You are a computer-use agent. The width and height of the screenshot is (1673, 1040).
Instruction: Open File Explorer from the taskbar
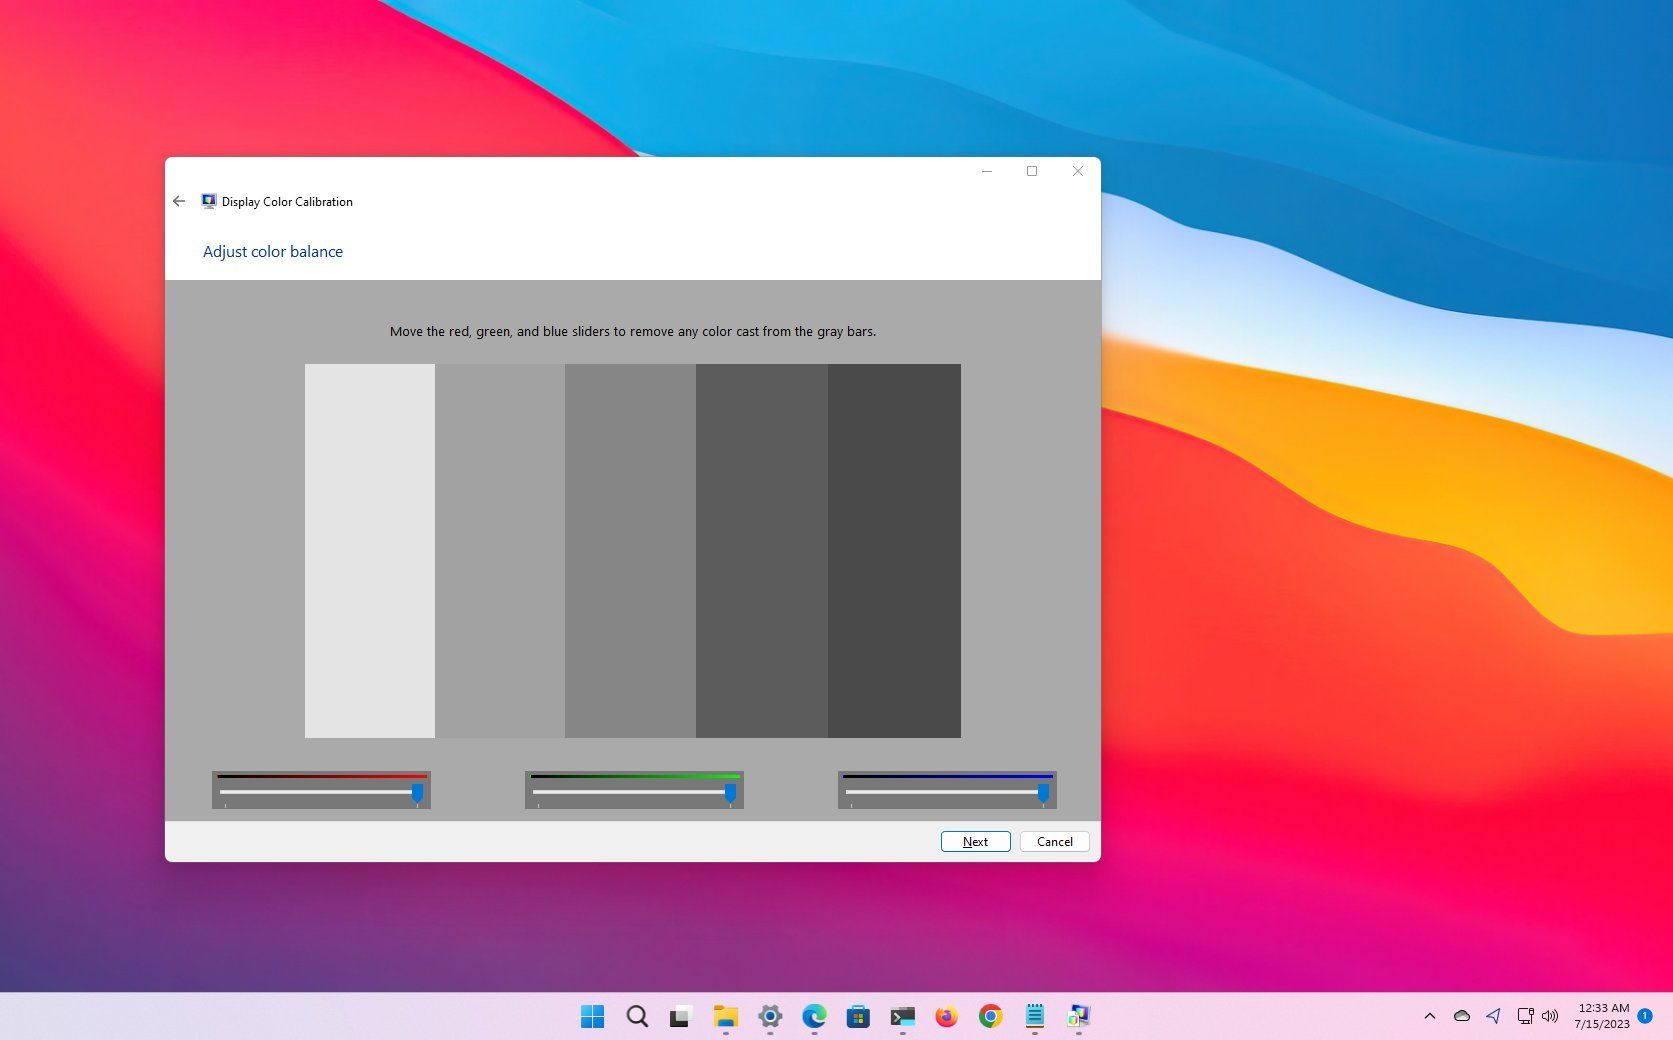coord(725,1016)
